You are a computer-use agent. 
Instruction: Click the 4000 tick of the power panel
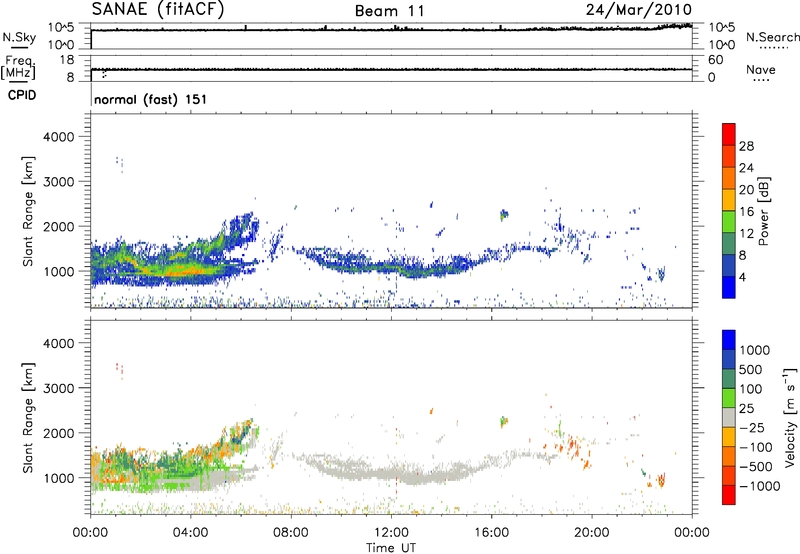click(x=58, y=137)
